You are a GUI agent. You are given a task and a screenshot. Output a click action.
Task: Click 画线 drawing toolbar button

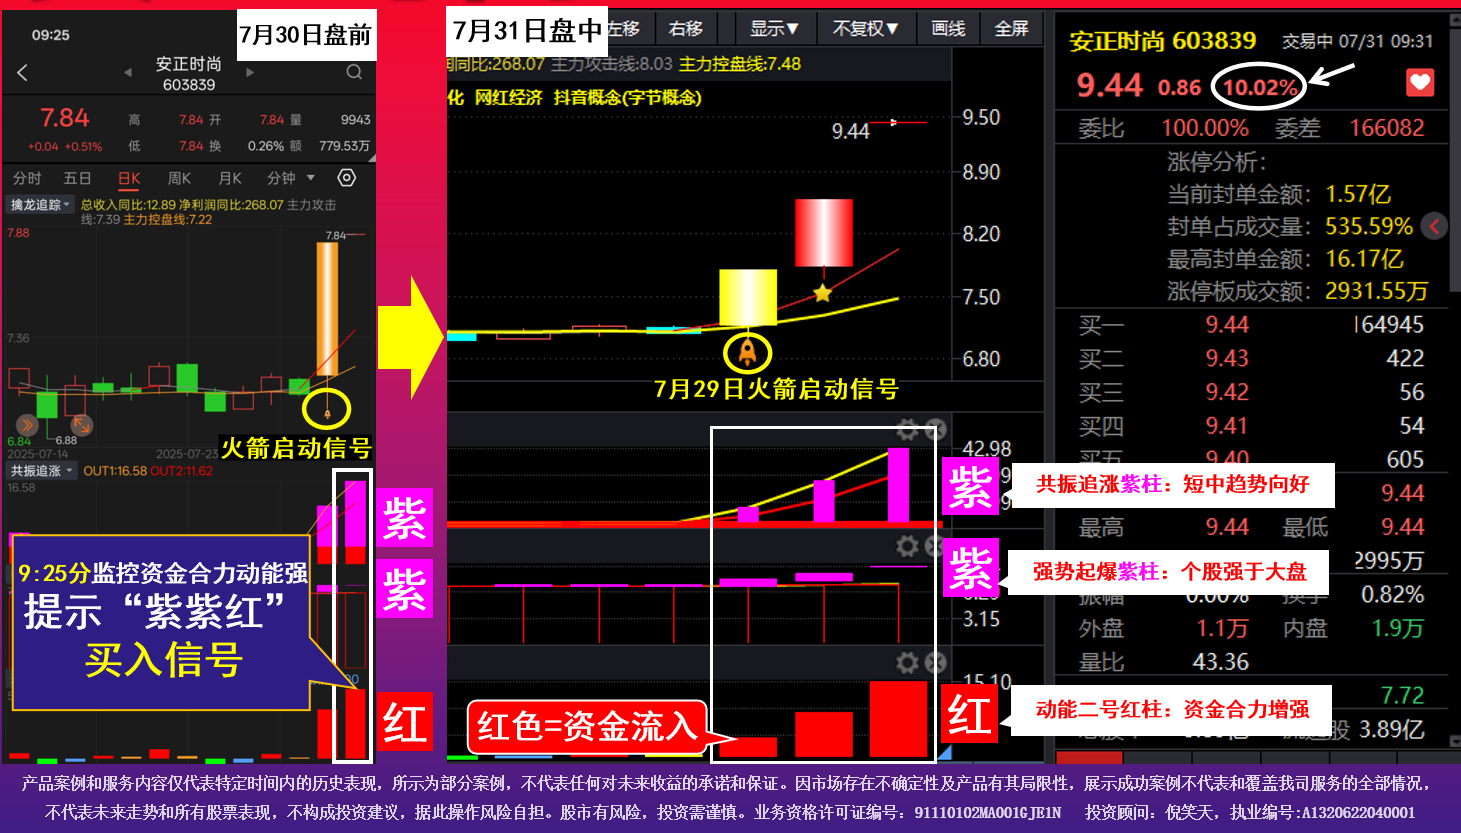click(x=948, y=28)
